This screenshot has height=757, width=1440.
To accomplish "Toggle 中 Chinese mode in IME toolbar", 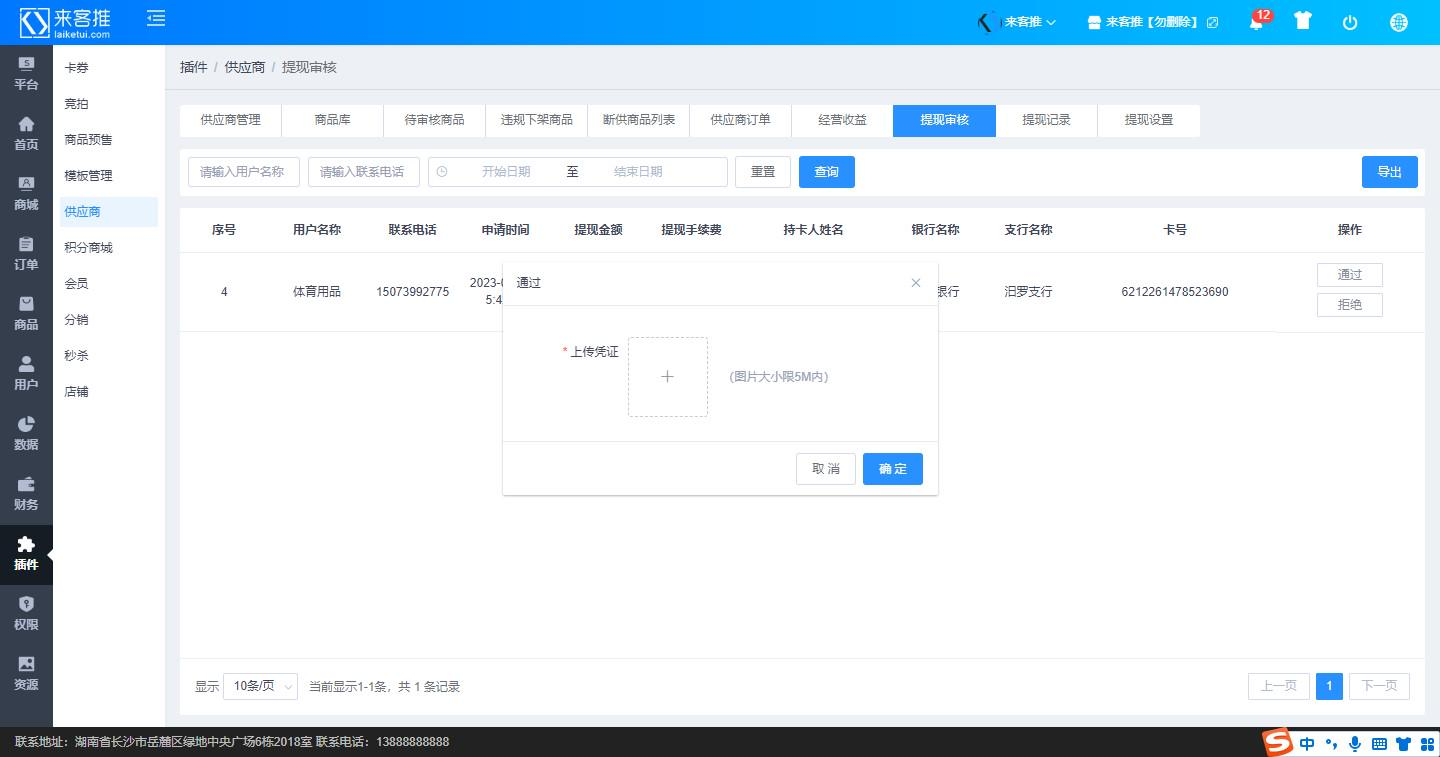I will pos(1307,743).
